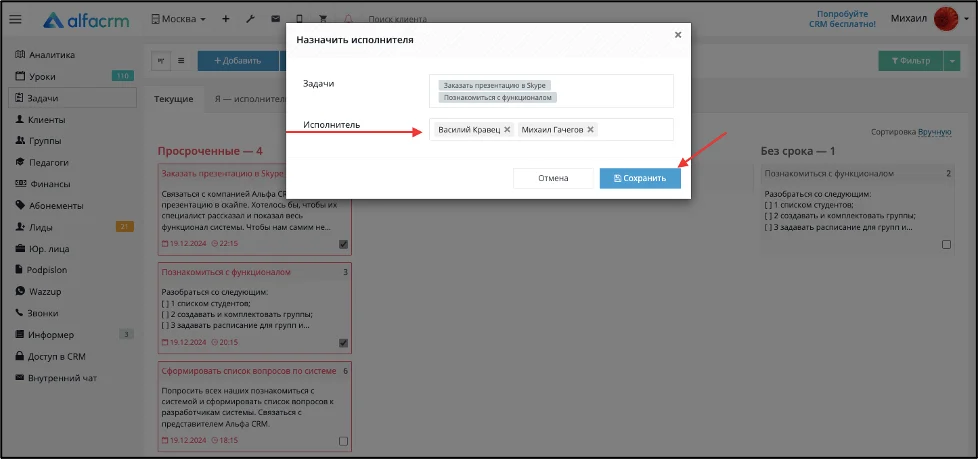979x460 pixels.
Task: Expand the arrow next to Фильтр
Action: [952, 61]
